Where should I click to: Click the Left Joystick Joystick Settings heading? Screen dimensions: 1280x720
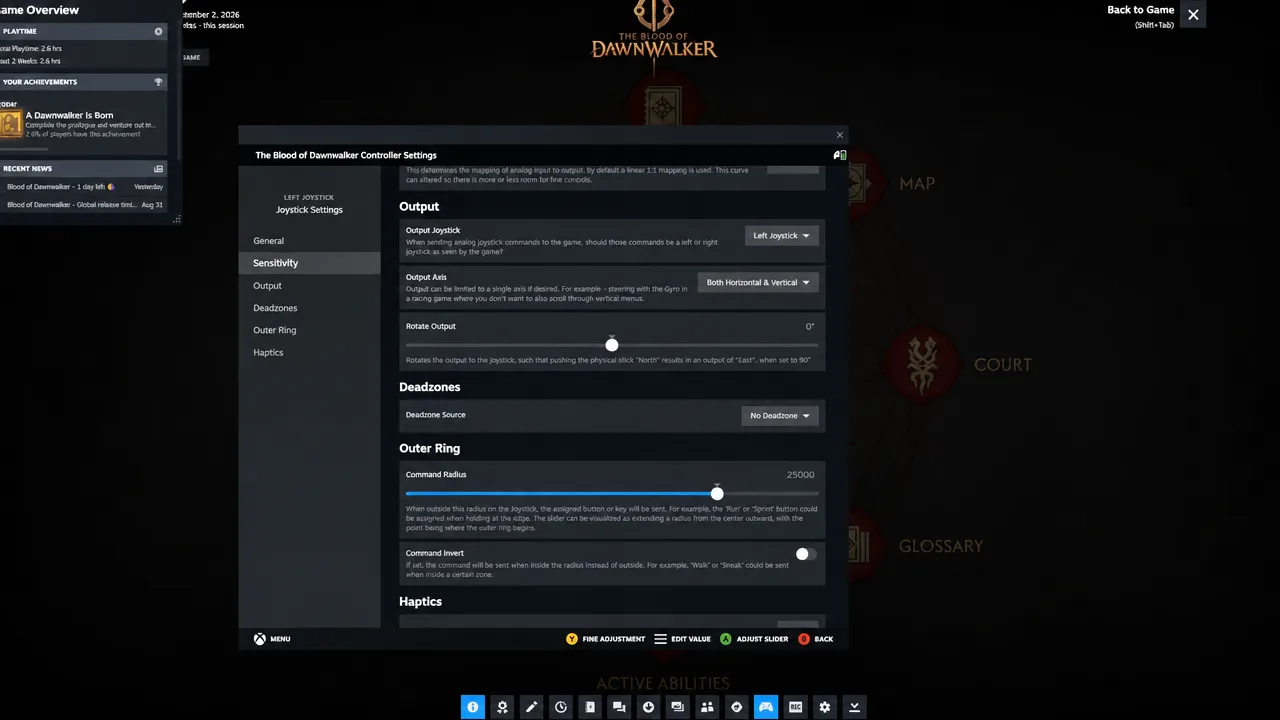click(309, 204)
